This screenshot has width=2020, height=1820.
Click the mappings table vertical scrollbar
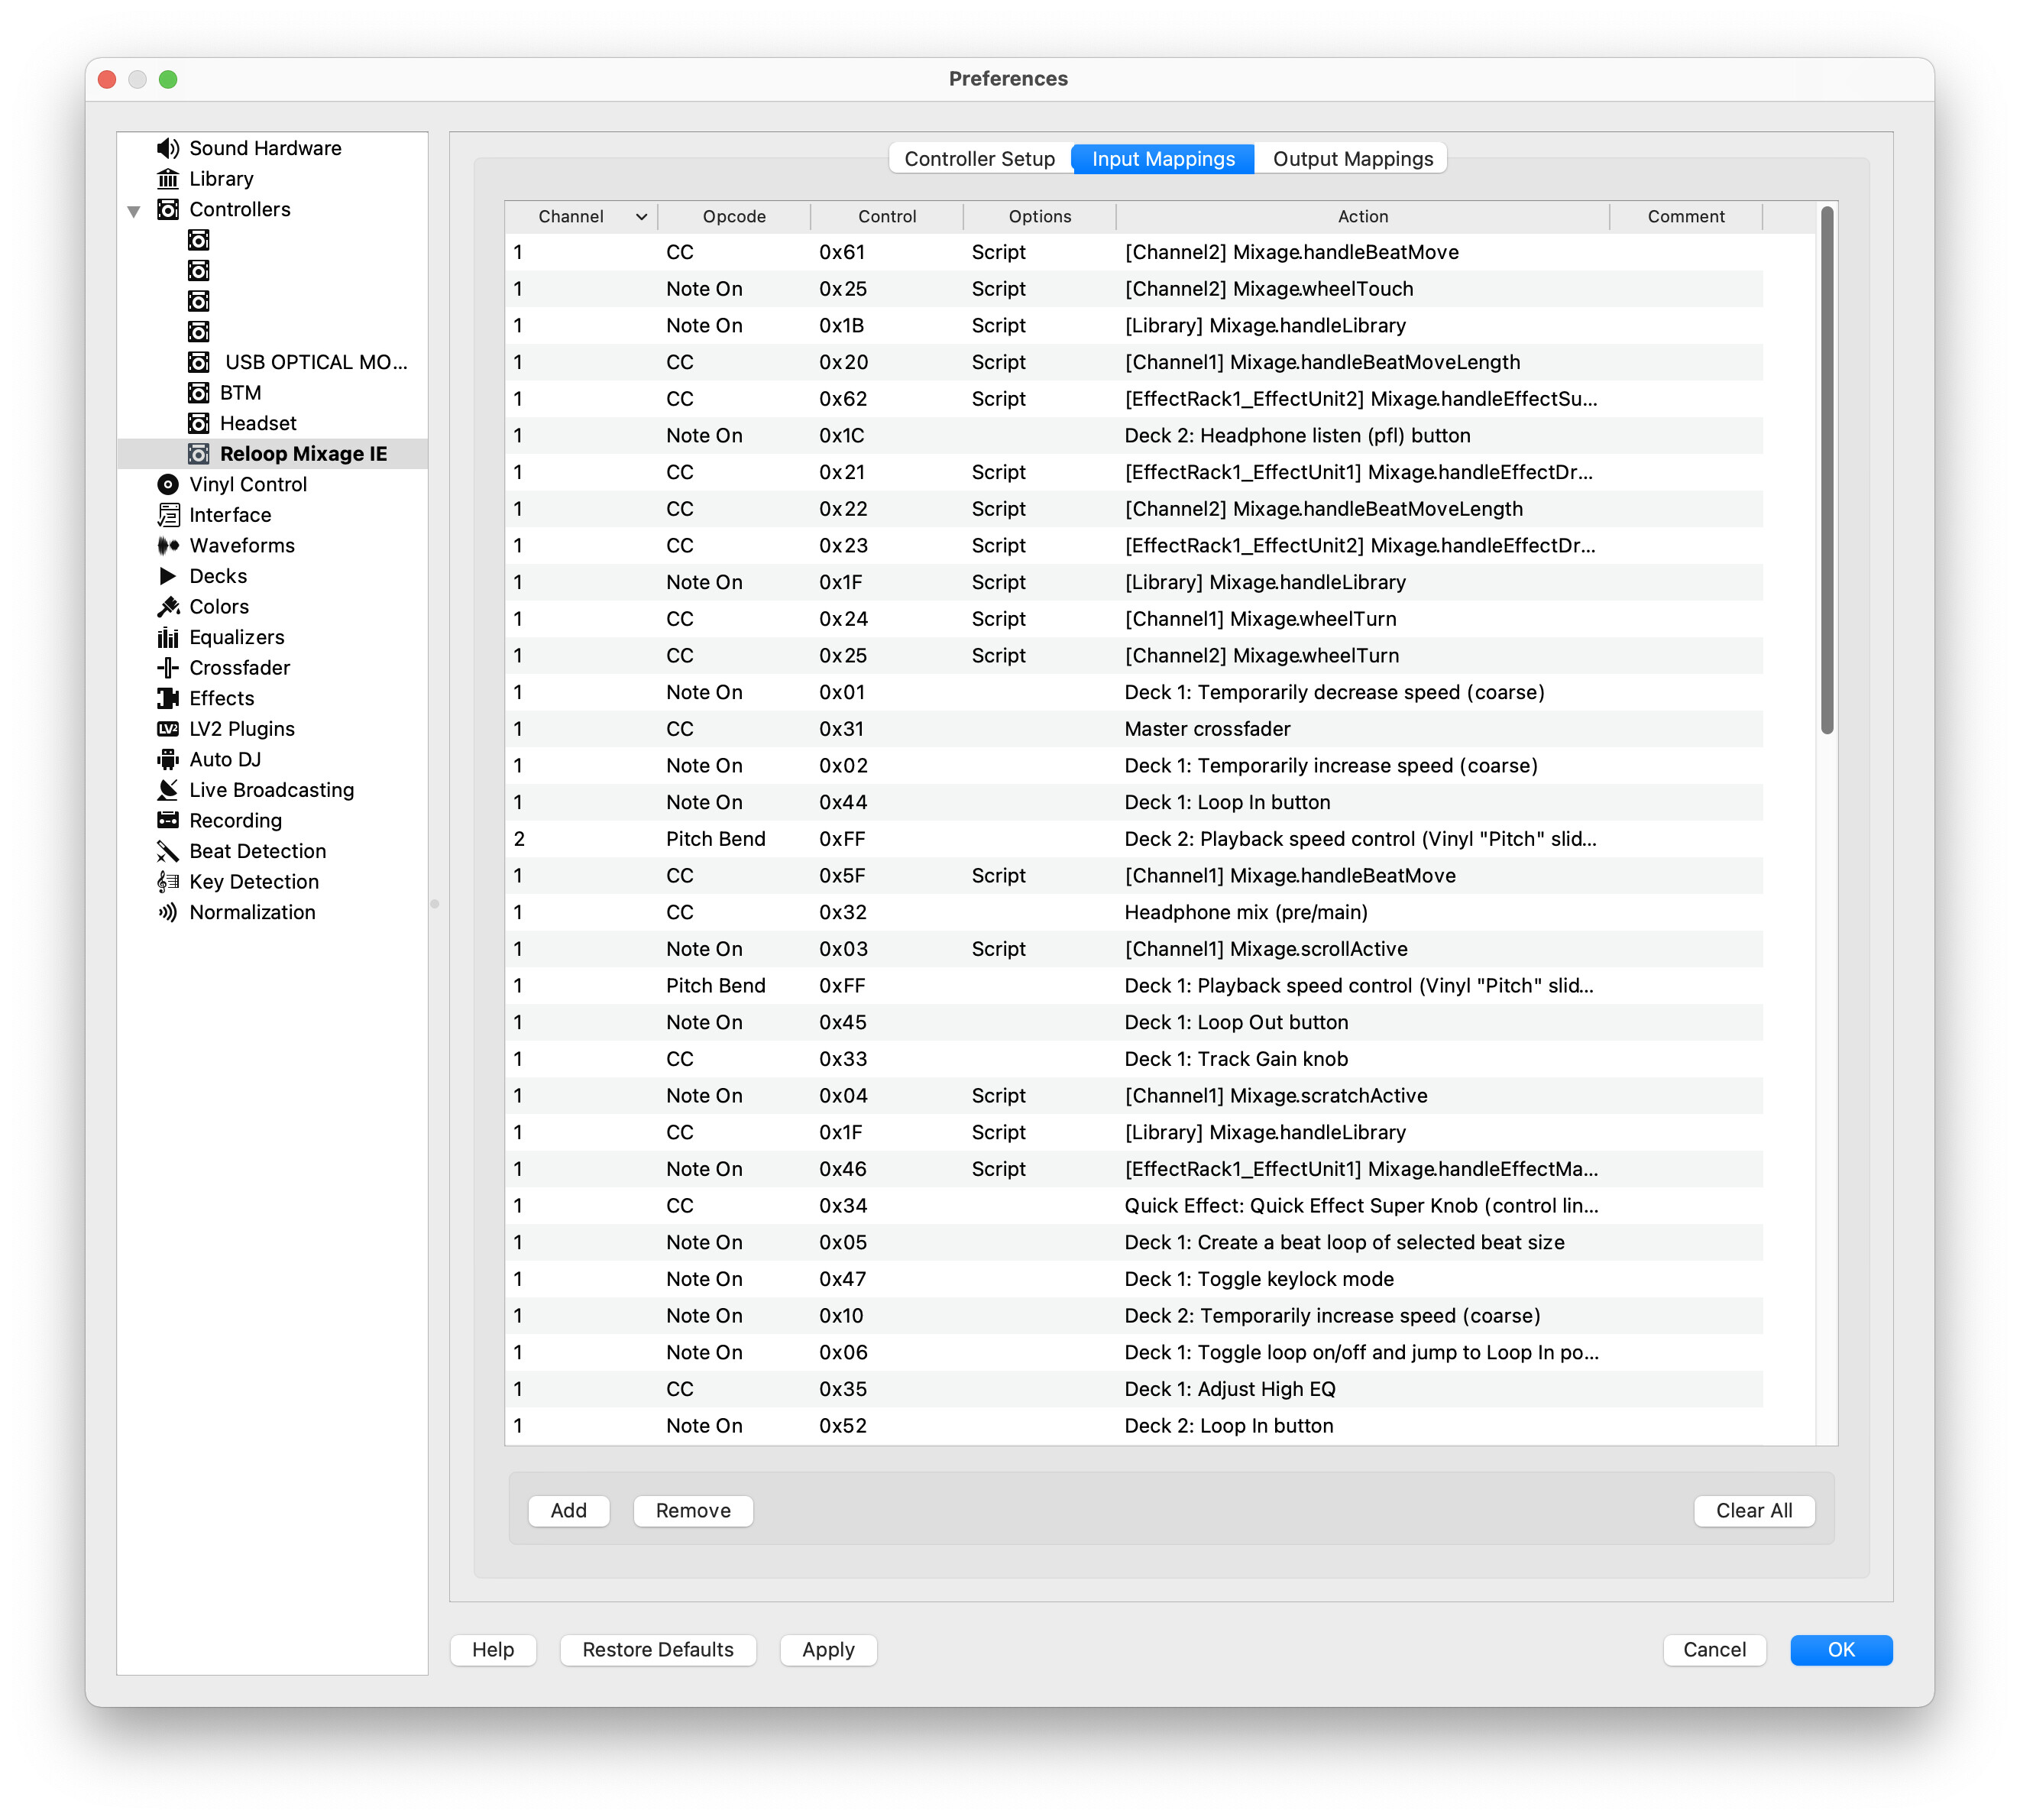[x=1826, y=470]
